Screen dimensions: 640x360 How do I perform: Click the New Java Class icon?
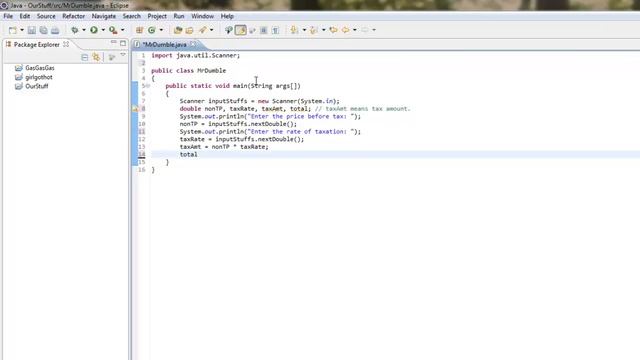click(x=152, y=30)
